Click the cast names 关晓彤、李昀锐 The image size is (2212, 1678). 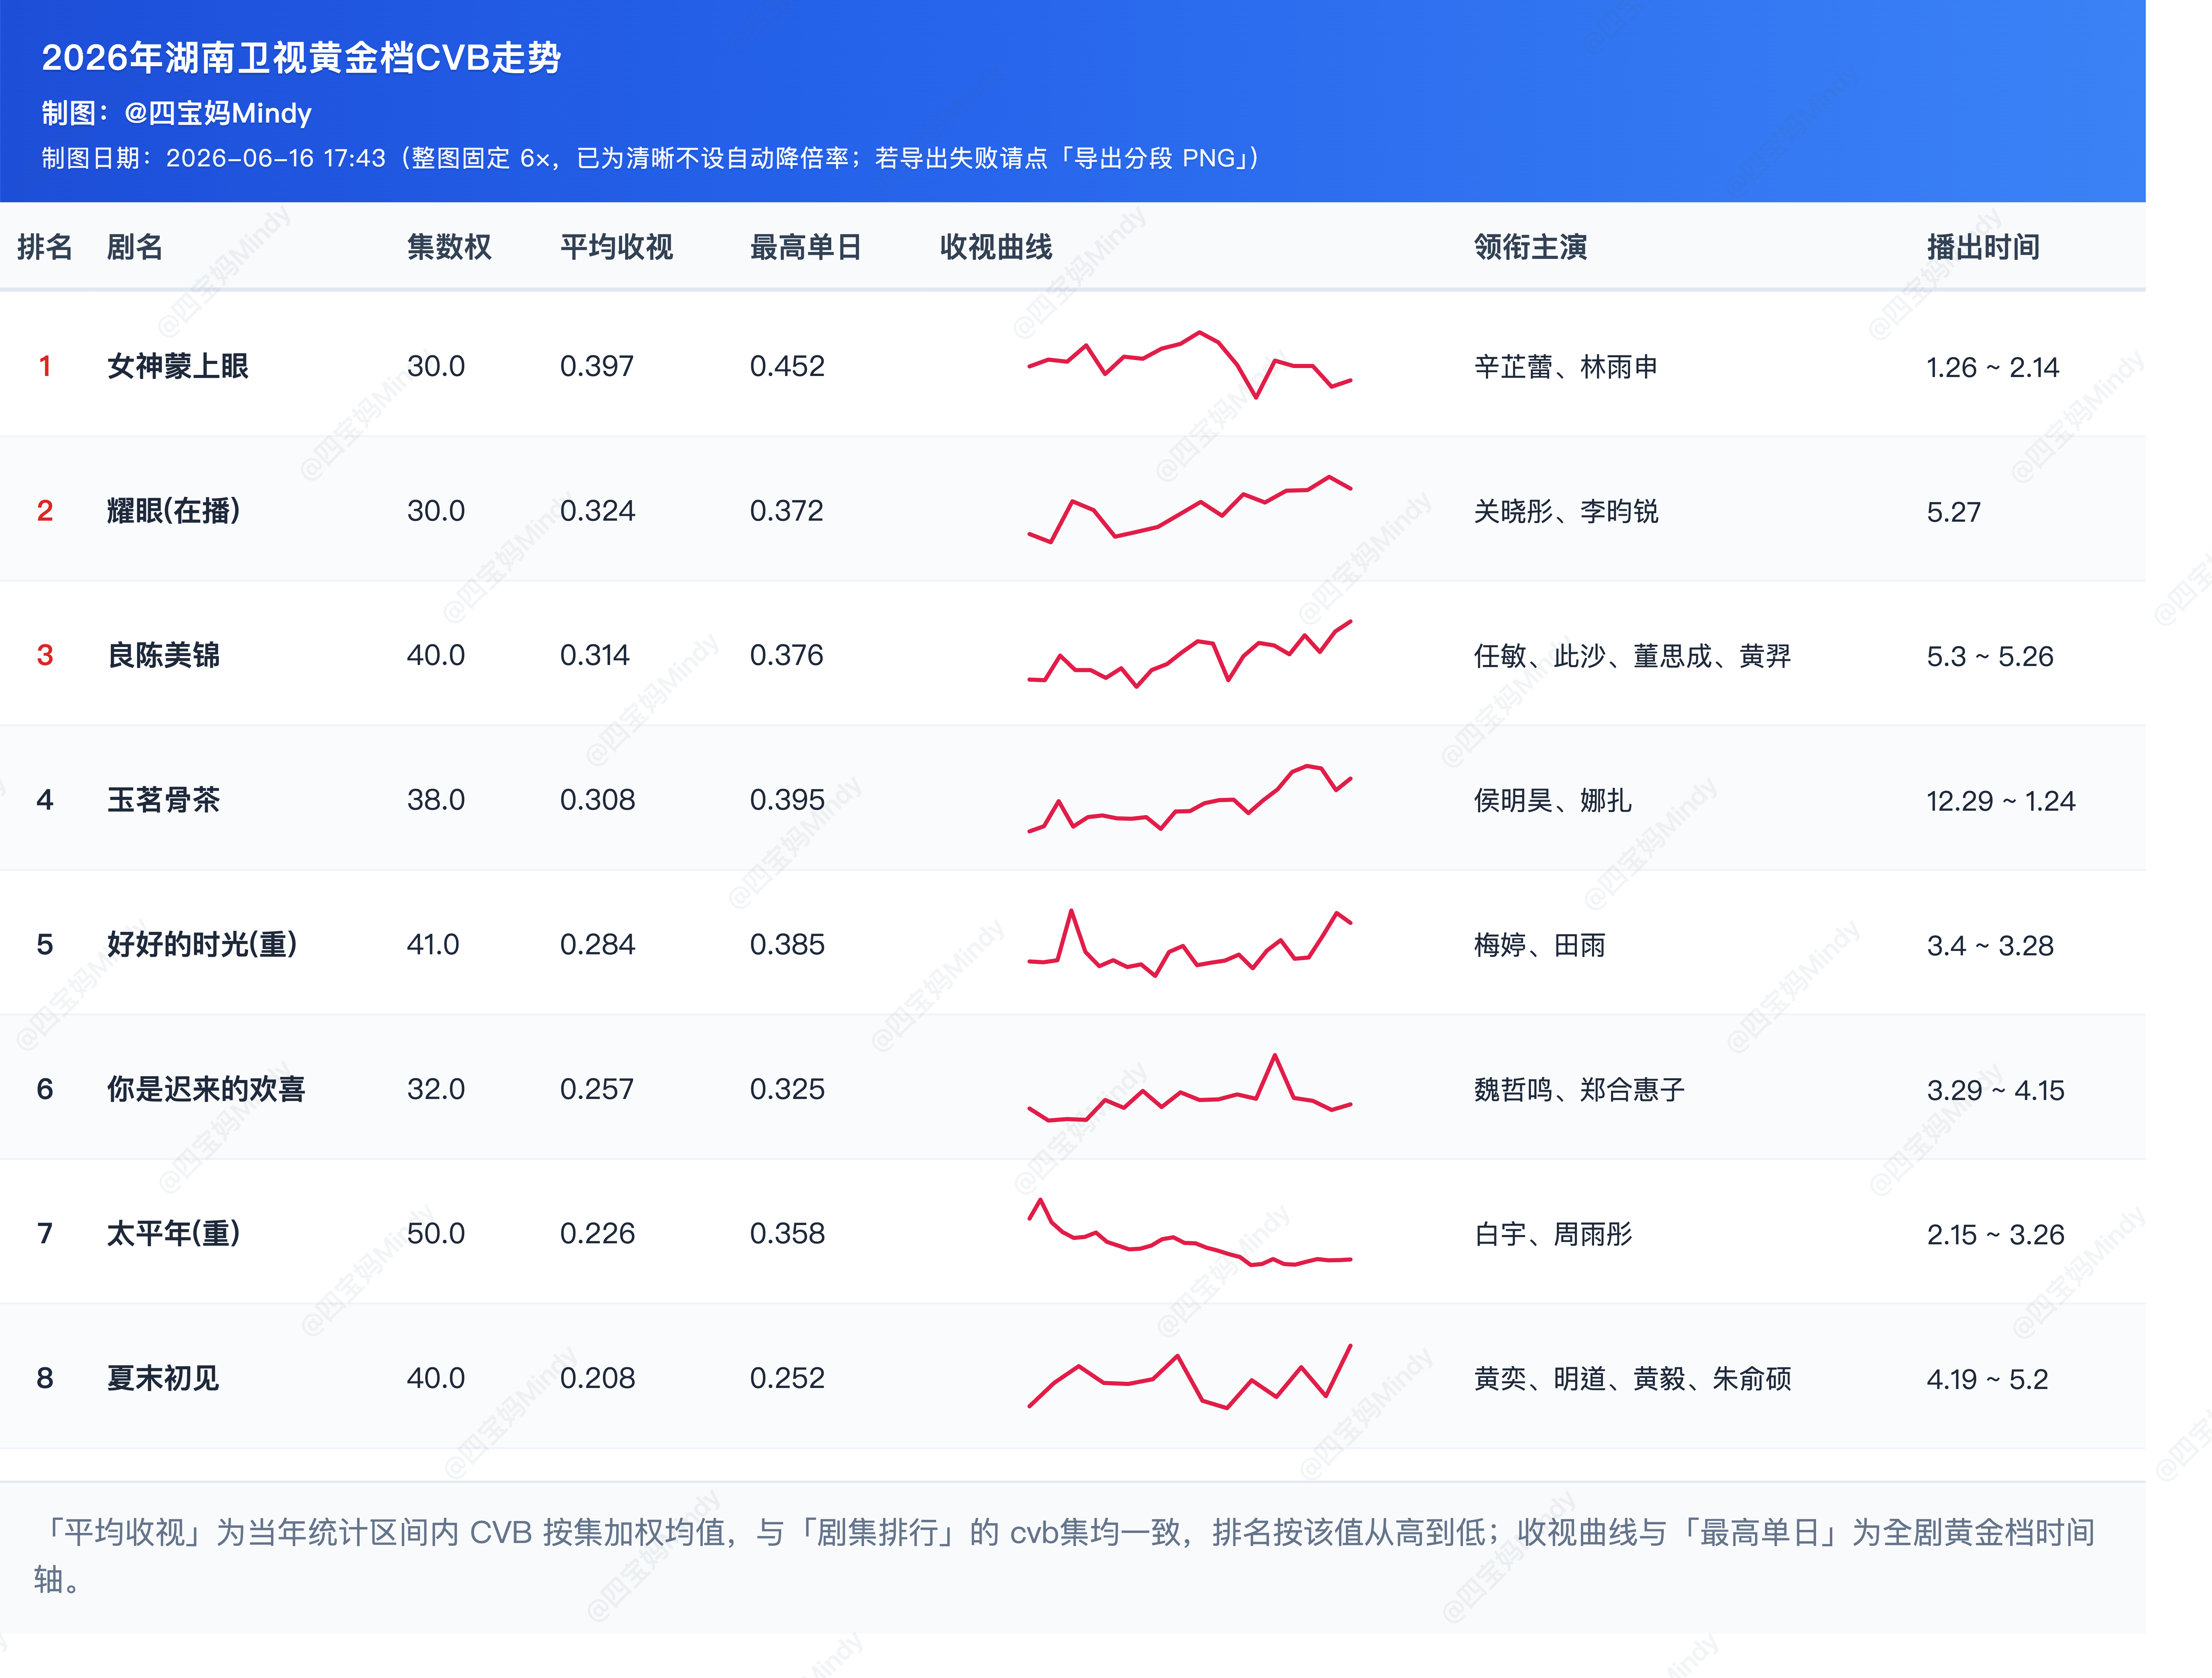(1566, 512)
